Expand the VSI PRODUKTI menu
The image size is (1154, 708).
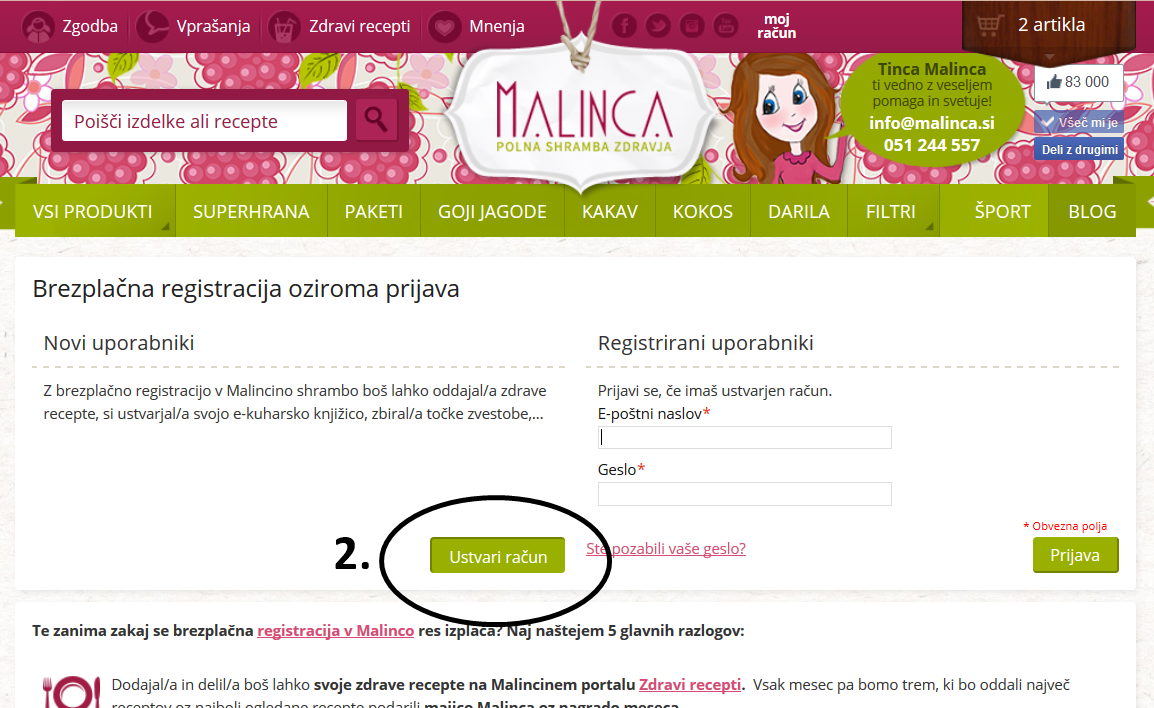coord(93,211)
